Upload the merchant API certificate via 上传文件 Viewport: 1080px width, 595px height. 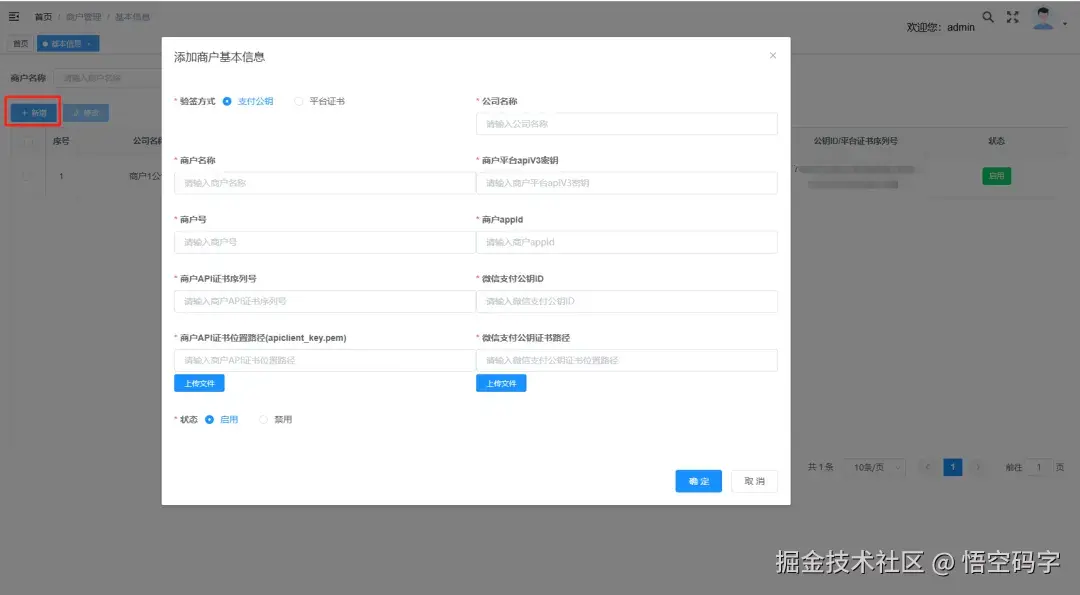199,383
